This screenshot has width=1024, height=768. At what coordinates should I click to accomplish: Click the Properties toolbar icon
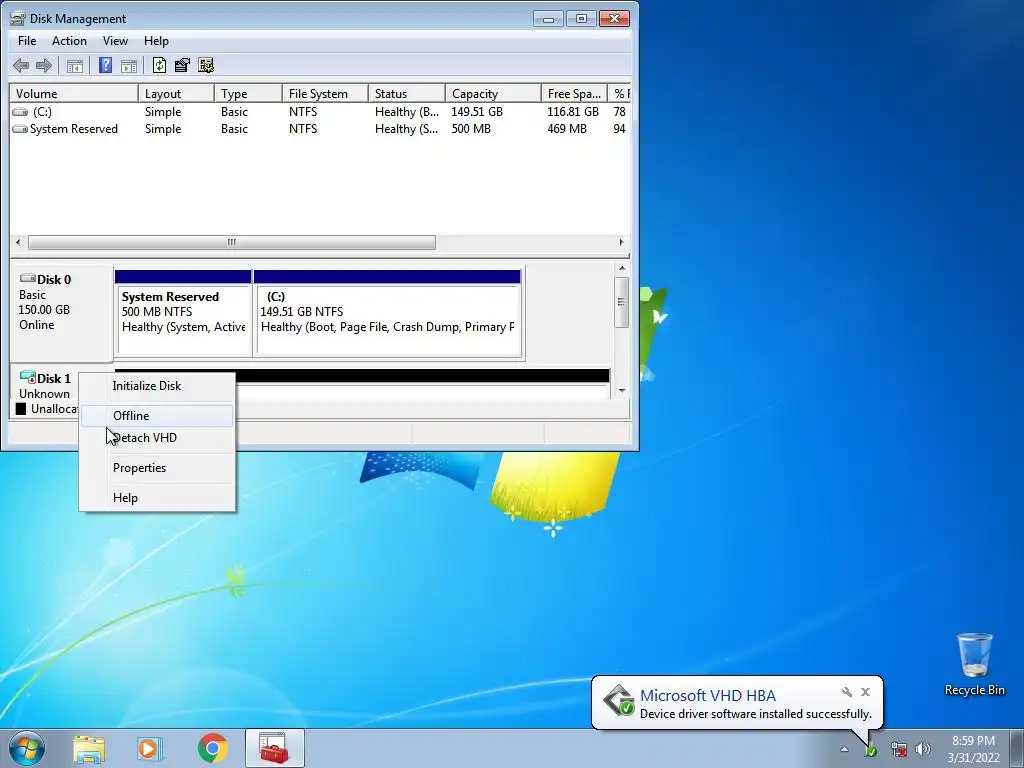tap(182, 65)
